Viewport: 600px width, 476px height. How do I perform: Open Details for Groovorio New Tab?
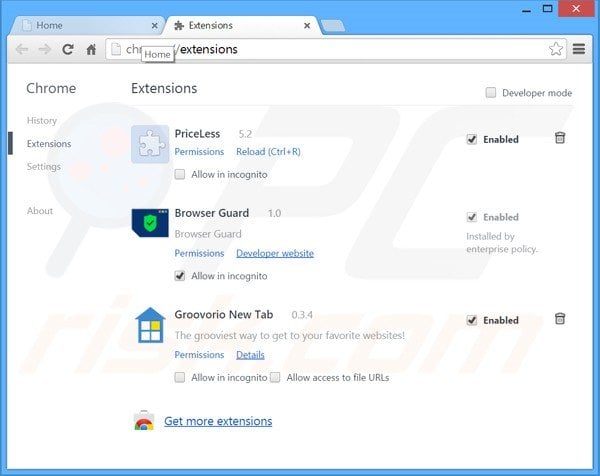click(250, 355)
